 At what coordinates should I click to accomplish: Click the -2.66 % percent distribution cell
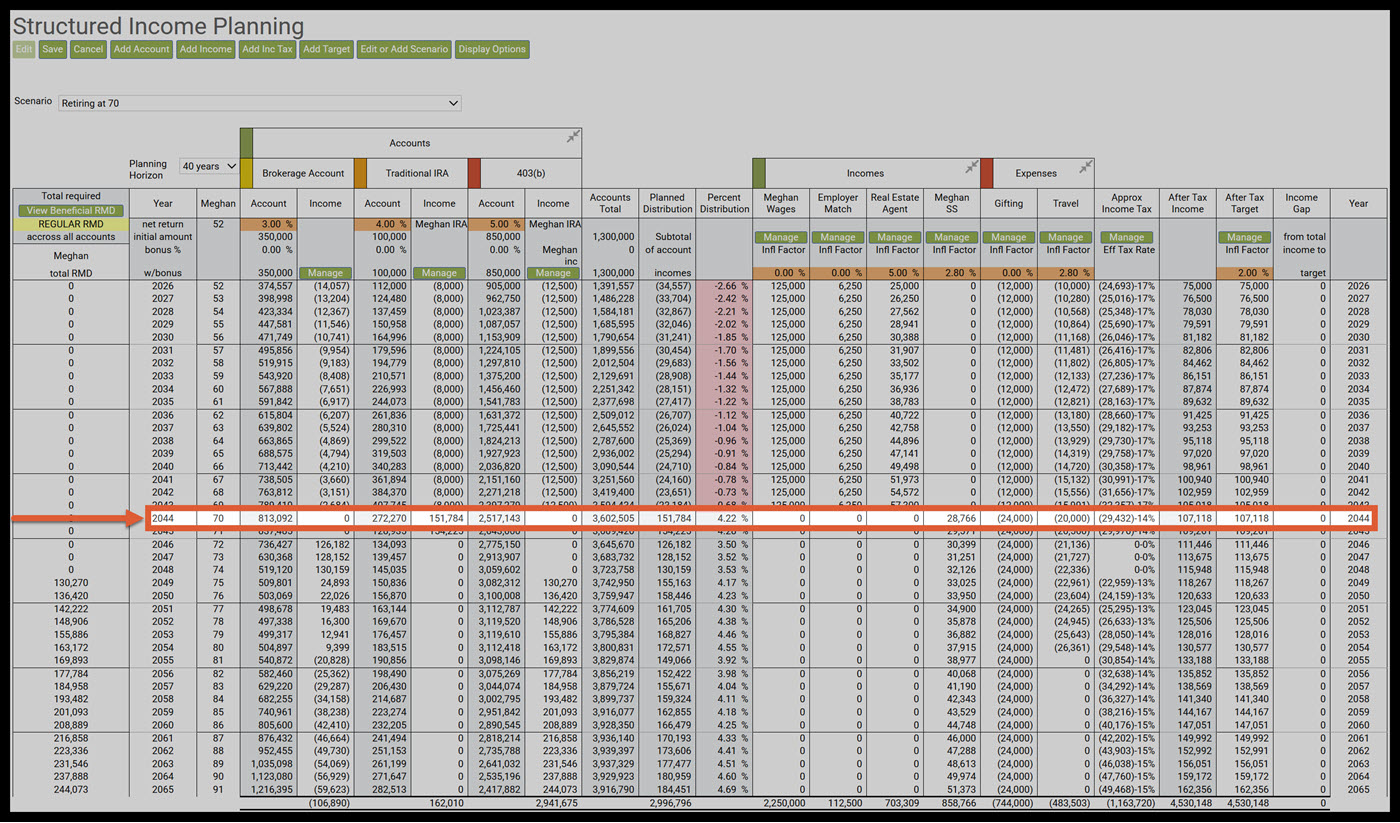pos(726,286)
